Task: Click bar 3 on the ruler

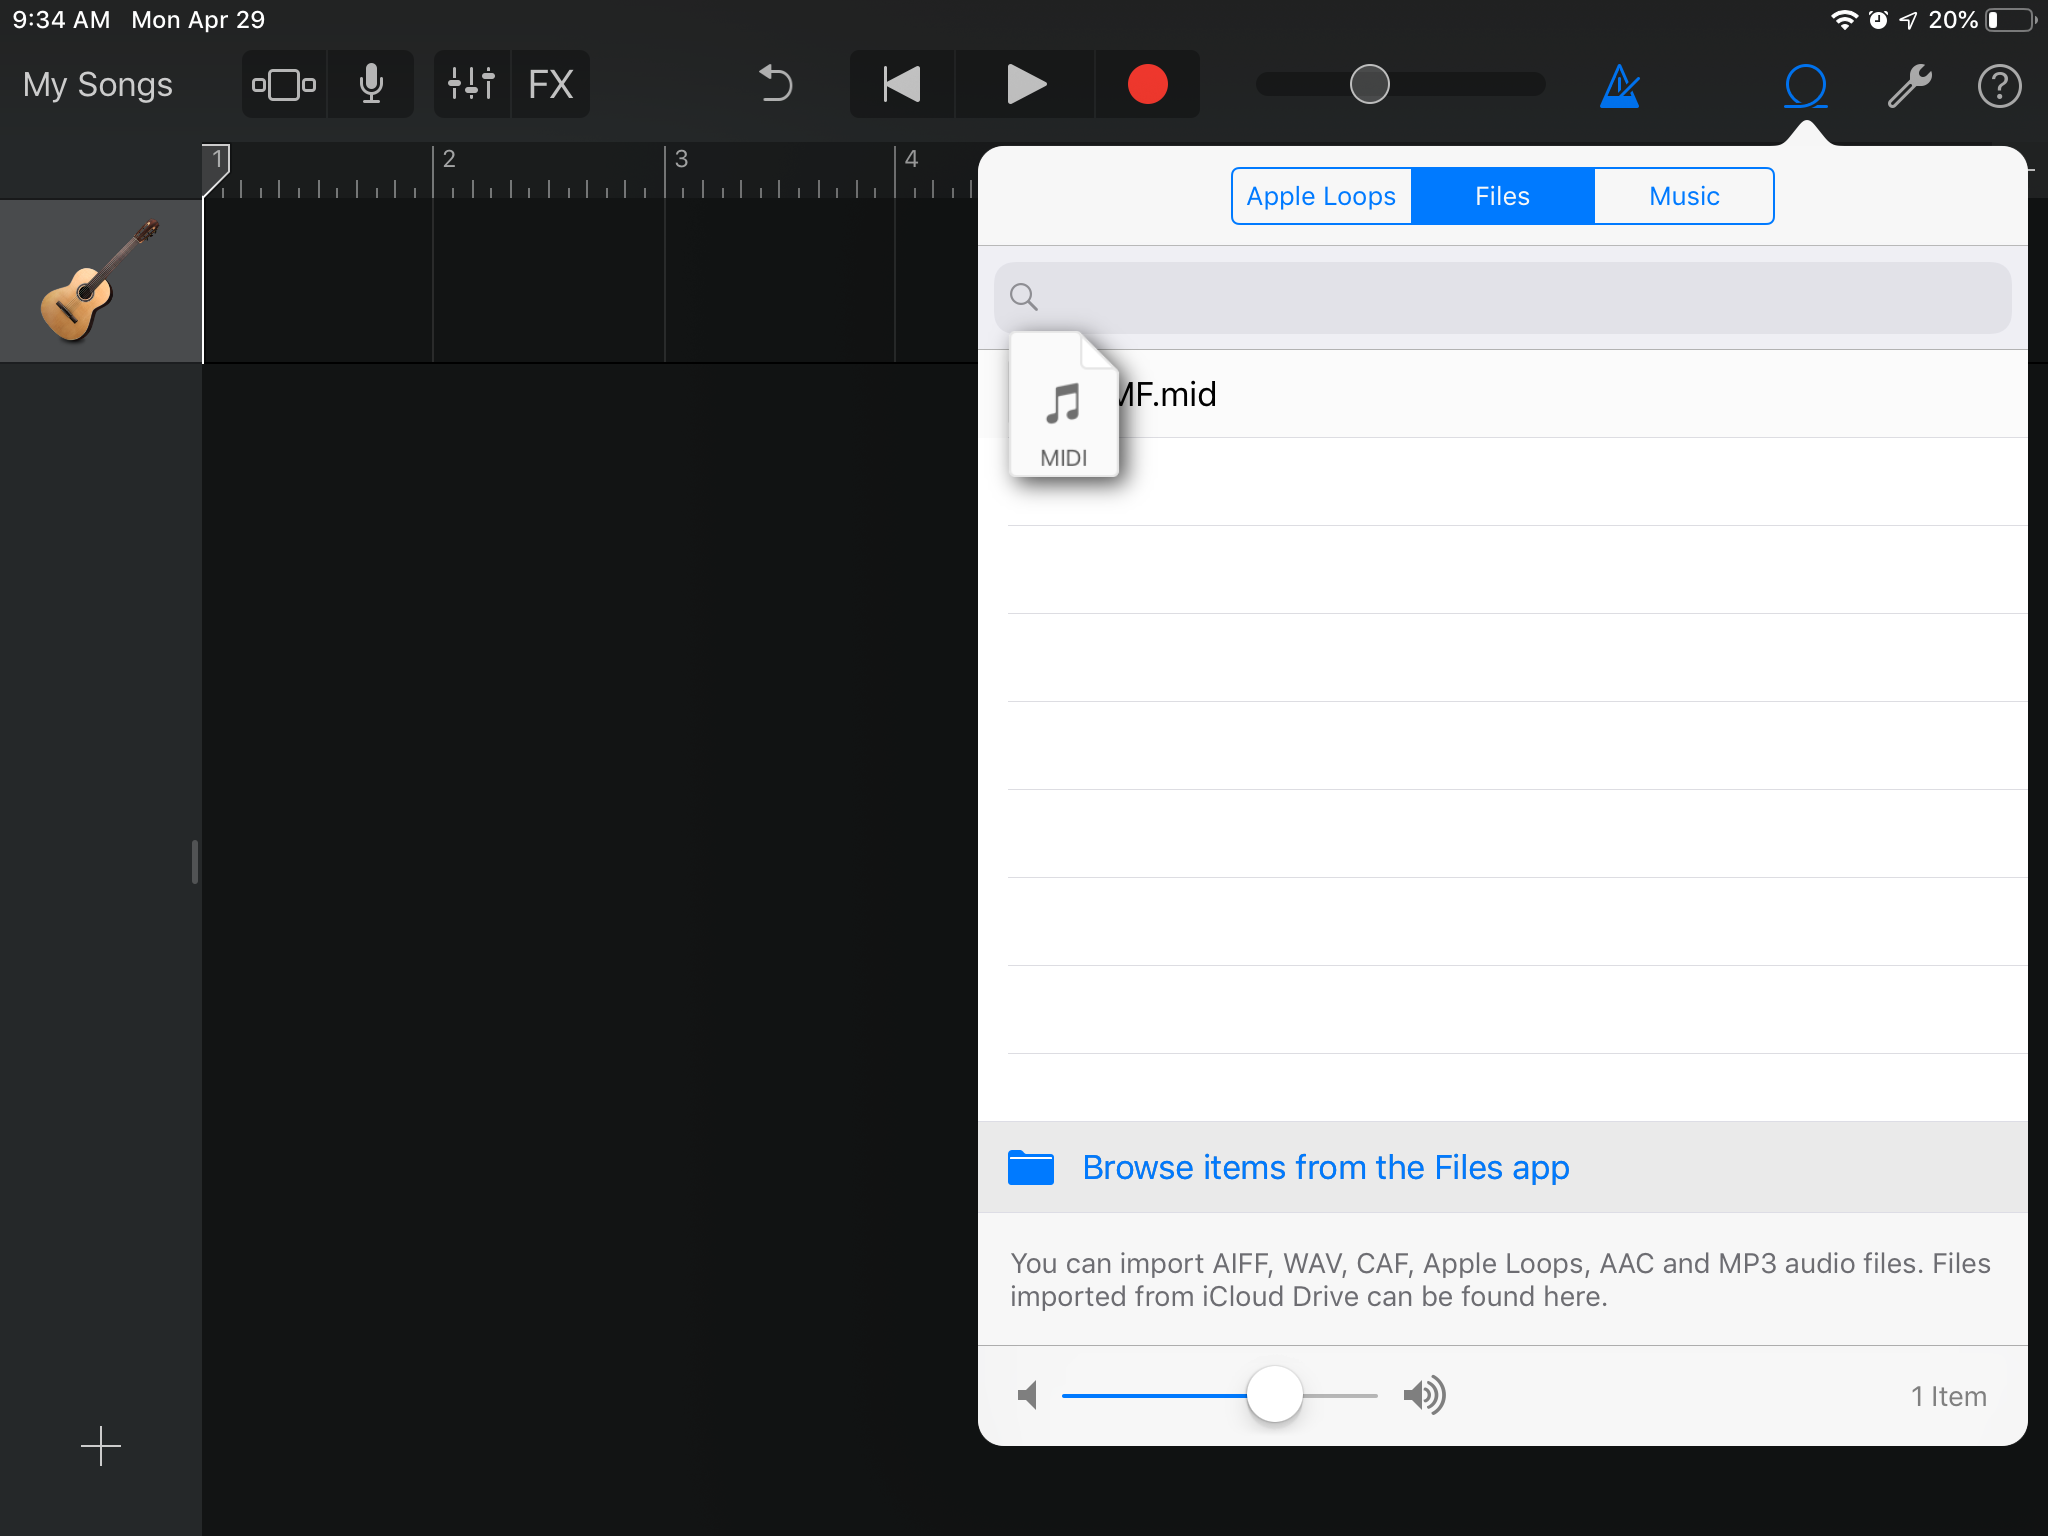Action: pyautogui.click(x=681, y=159)
